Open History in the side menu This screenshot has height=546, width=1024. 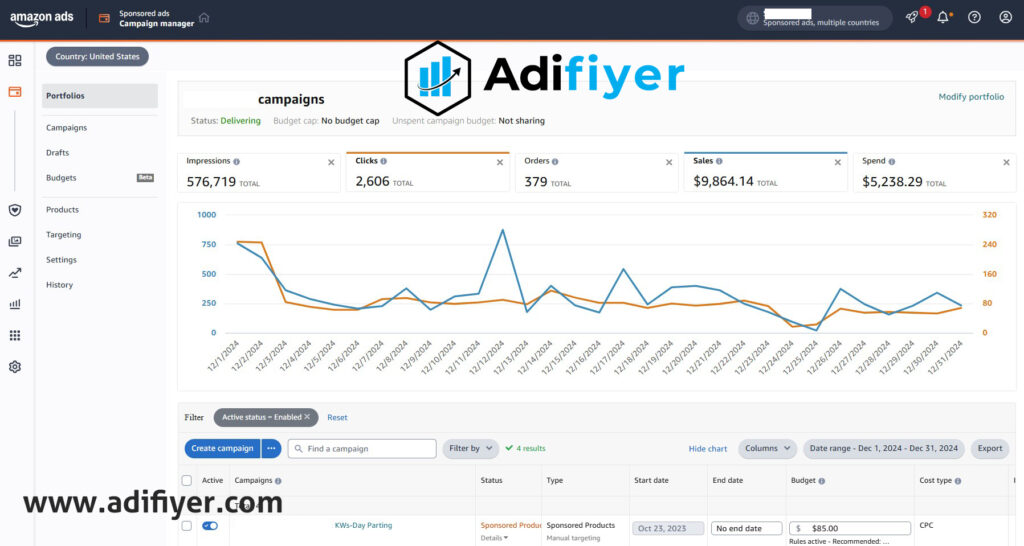(59, 285)
